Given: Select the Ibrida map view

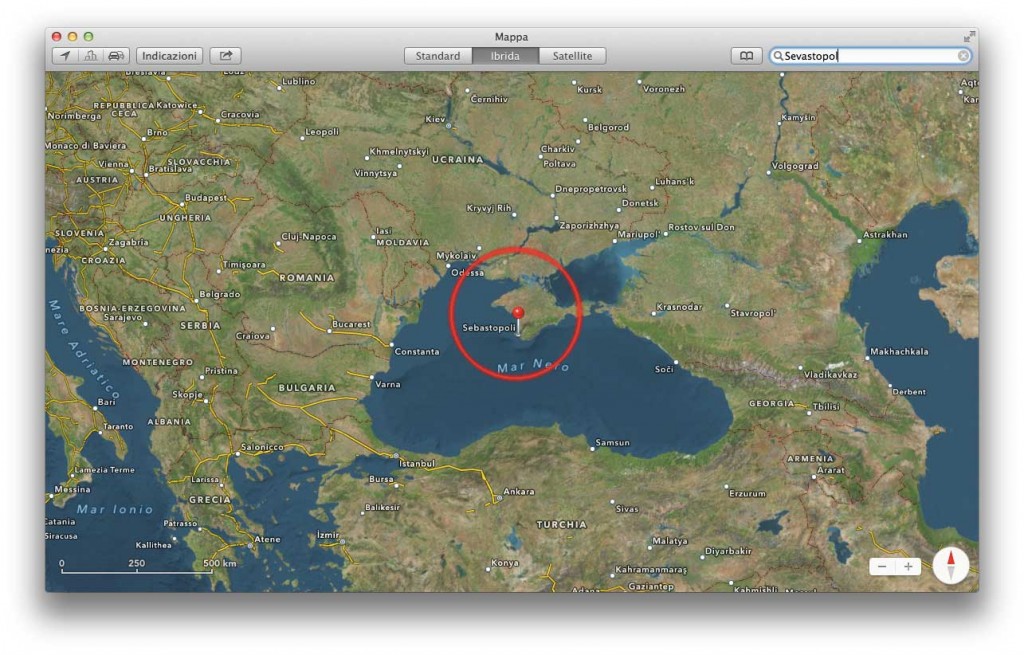Looking at the screenshot, I should 505,56.
